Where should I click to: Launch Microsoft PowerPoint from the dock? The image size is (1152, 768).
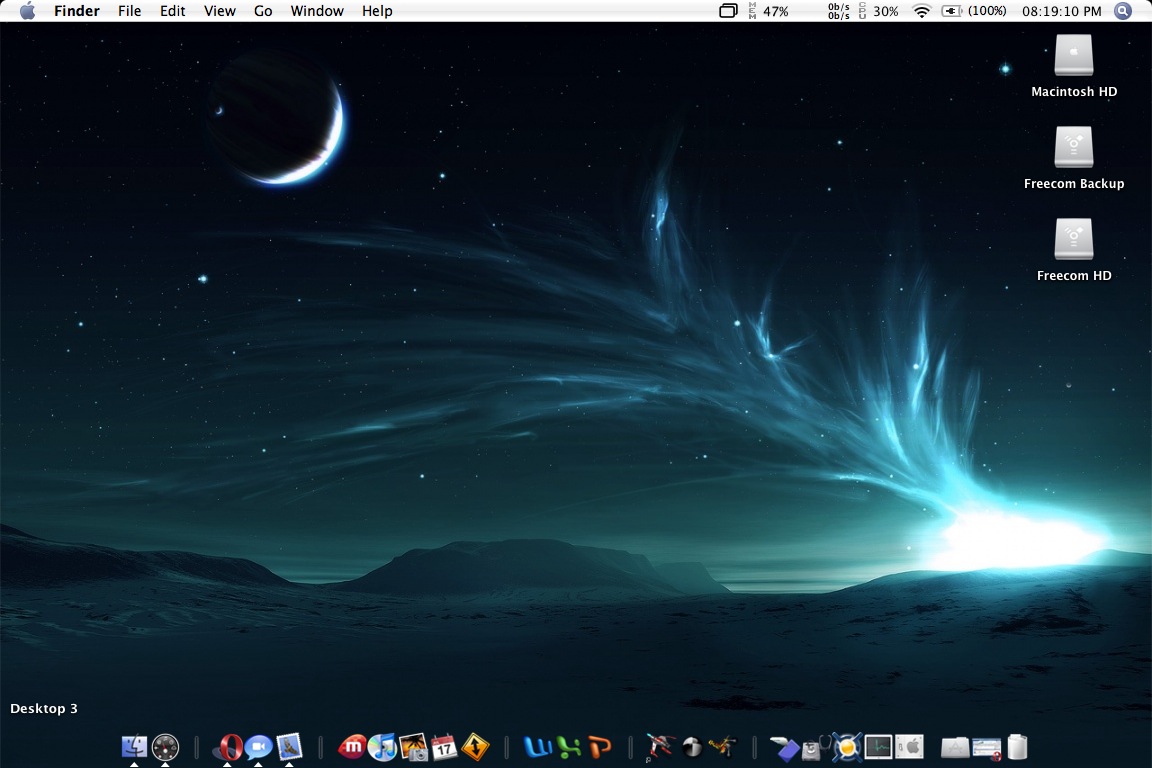point(600,747)
